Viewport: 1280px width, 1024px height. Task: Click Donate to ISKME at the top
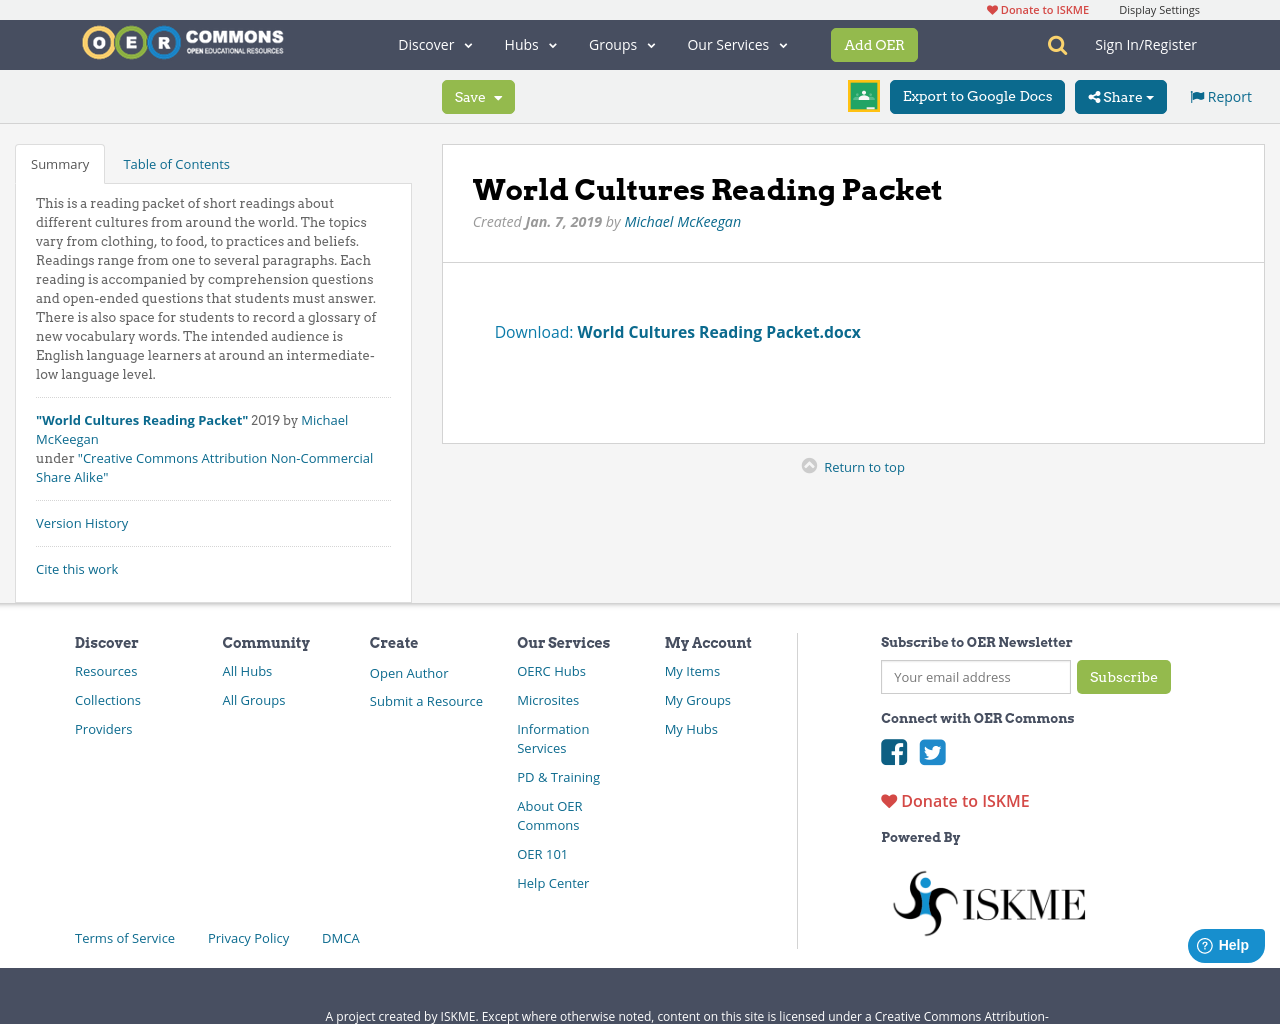tap(1036, 9)
